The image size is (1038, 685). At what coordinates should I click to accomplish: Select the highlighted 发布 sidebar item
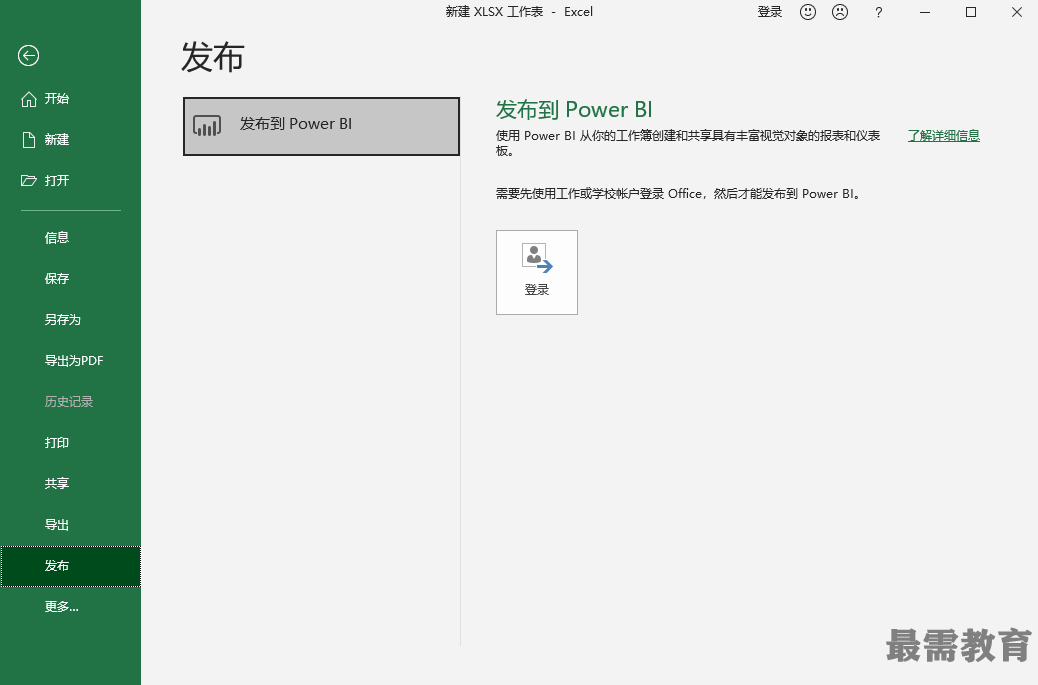(70, 566)
